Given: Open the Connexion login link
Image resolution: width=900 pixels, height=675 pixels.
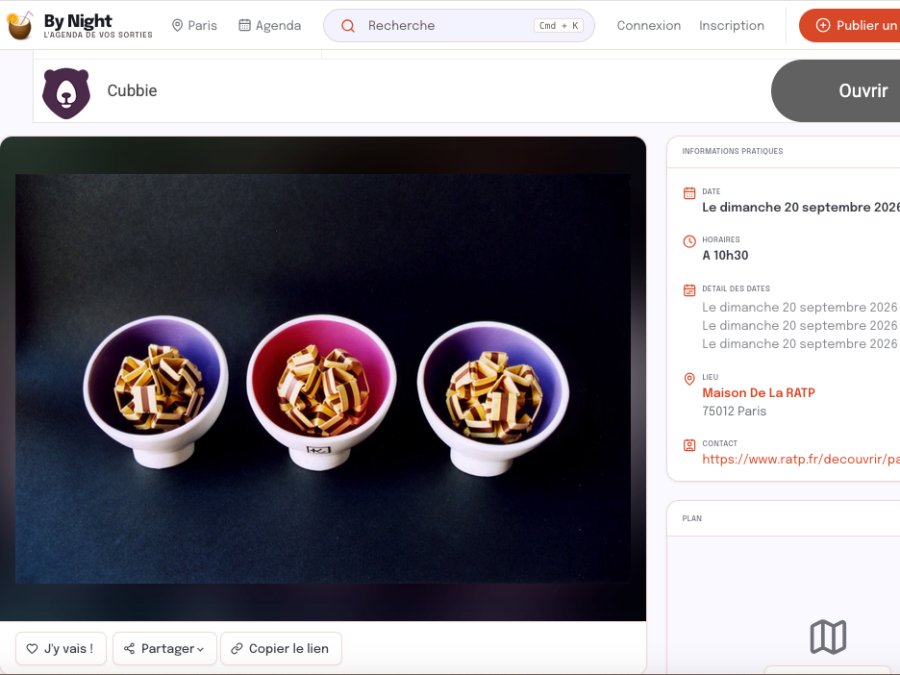Looking at the screenshot, I should 649,25.
